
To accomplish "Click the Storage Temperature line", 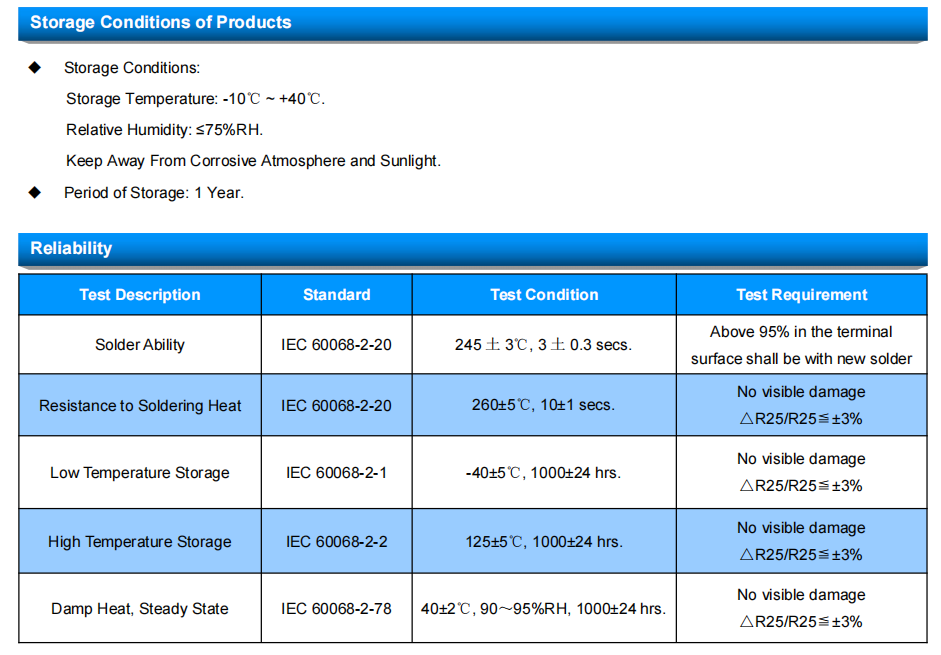I will [x=196, y=98].
